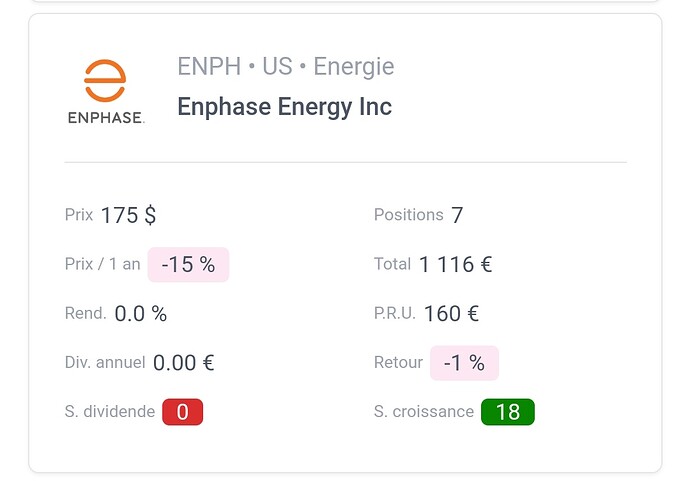Click the Prix label

point(79,215)
